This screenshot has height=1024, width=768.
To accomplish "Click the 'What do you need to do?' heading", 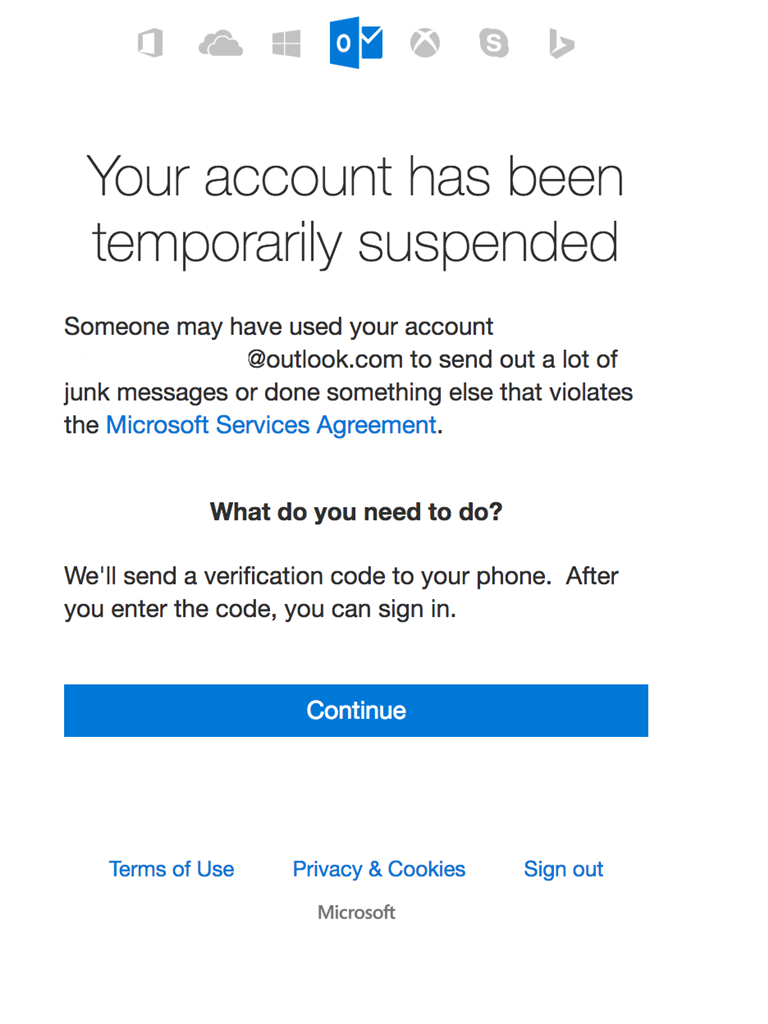I will (x=356, y=511).
